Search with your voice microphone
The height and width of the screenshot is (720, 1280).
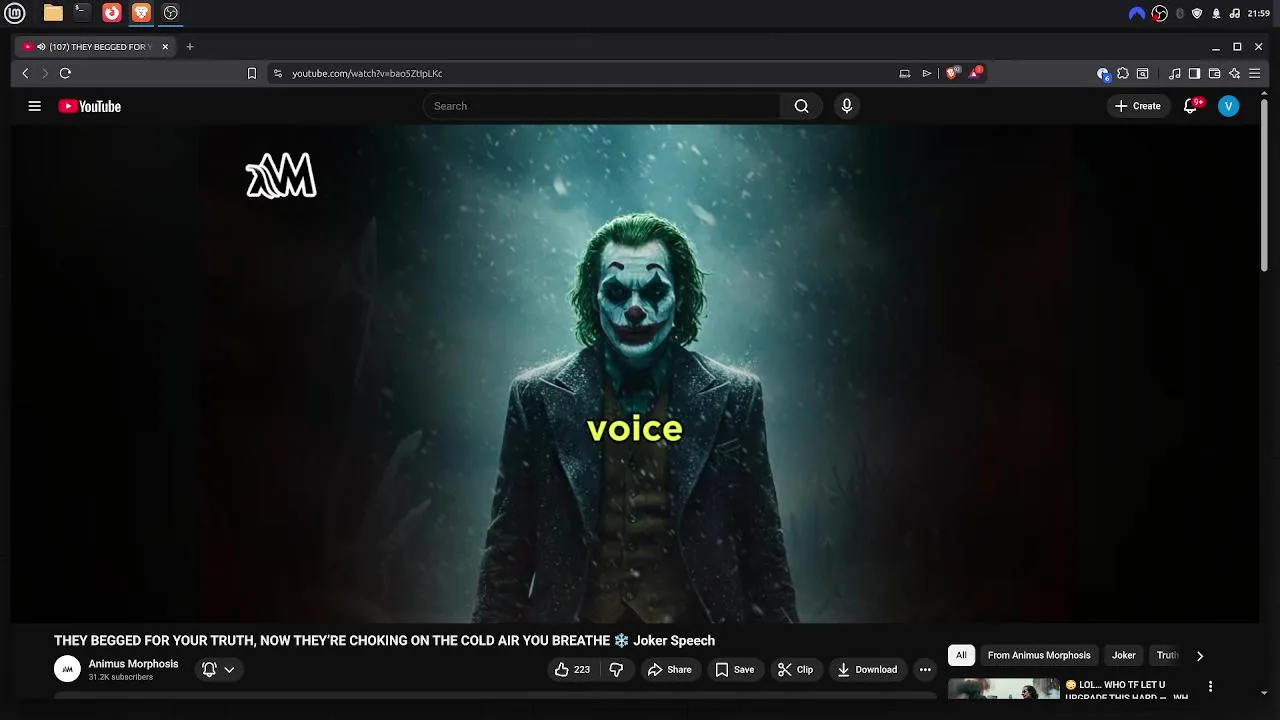847,106
